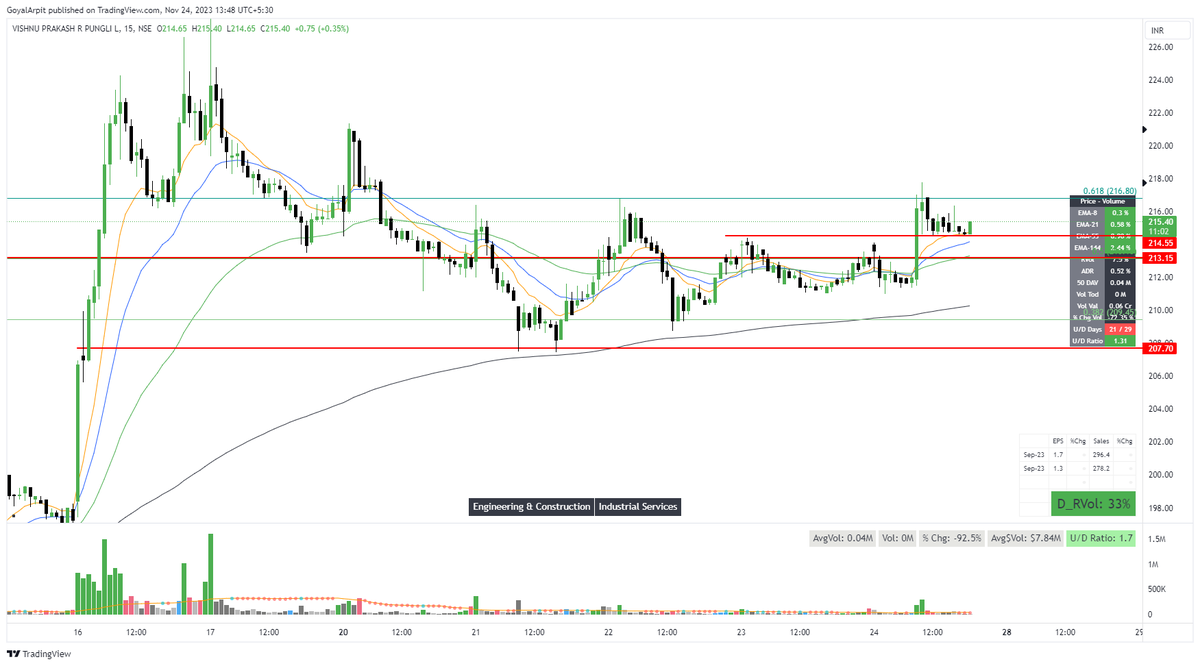Click the EPS value 1.3
Image resolution: width=1200 pixels, height=666 pixels.
[1059, 467]
